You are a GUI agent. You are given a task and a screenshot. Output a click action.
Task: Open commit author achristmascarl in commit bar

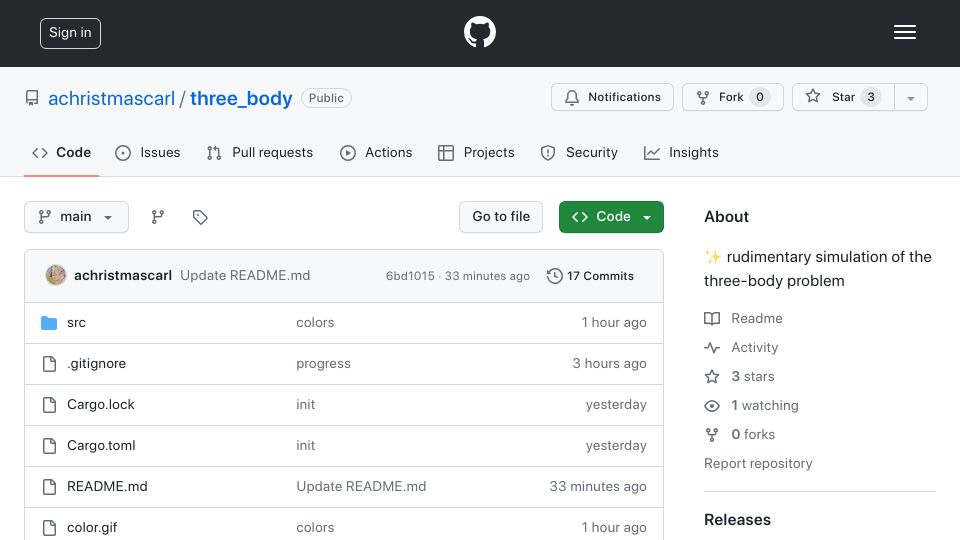pyautogui.click(x=123, y=276)
